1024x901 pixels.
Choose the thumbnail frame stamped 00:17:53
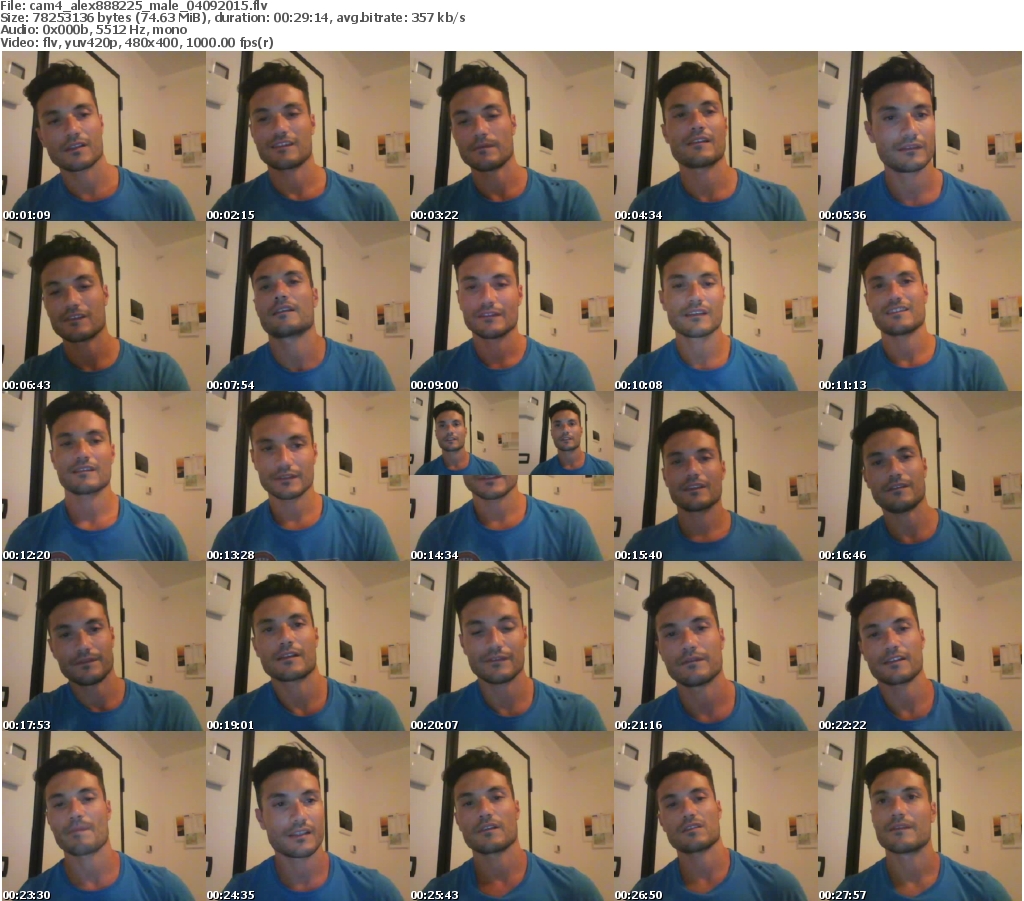[104, 646]
